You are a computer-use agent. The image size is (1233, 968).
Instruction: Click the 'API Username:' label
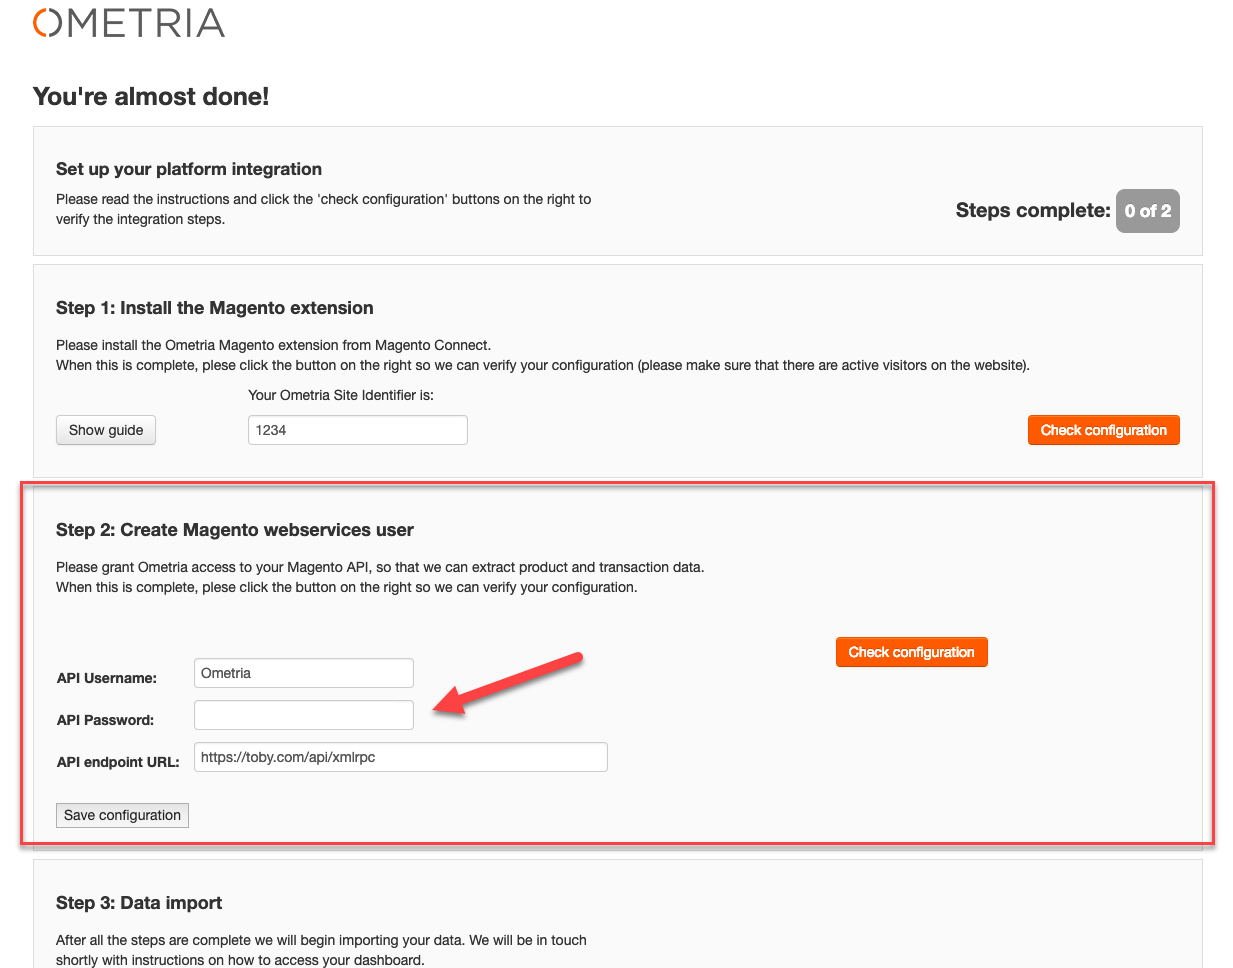107,678
